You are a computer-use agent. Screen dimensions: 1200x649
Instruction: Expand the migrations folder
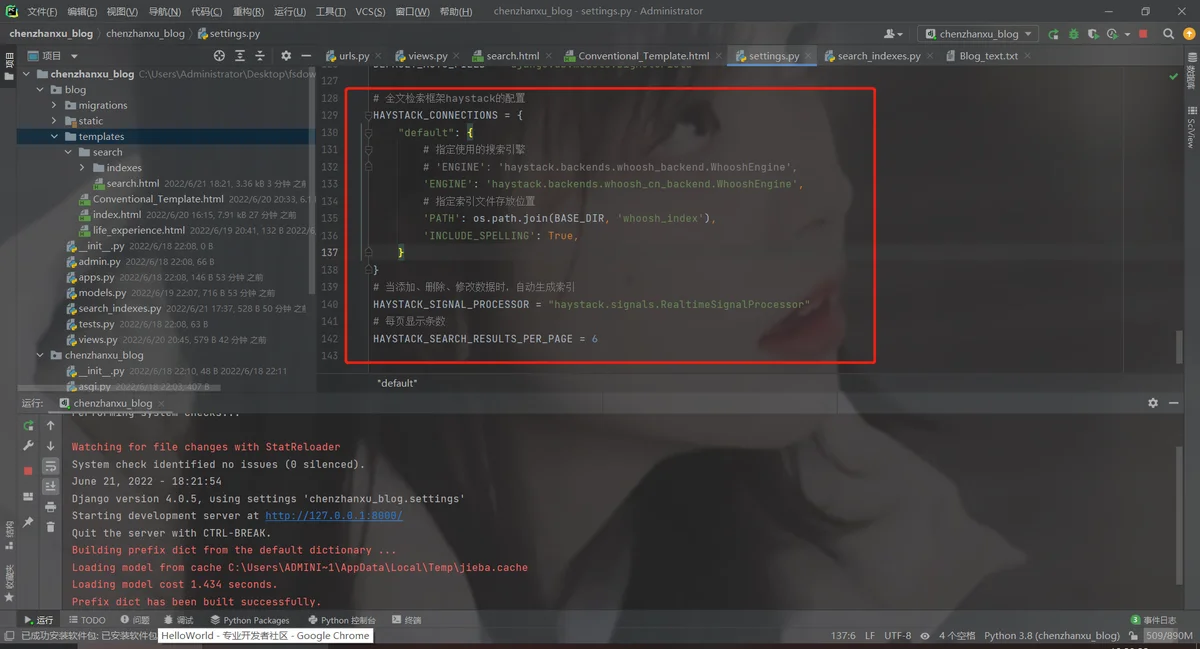[x=55, y=105]
